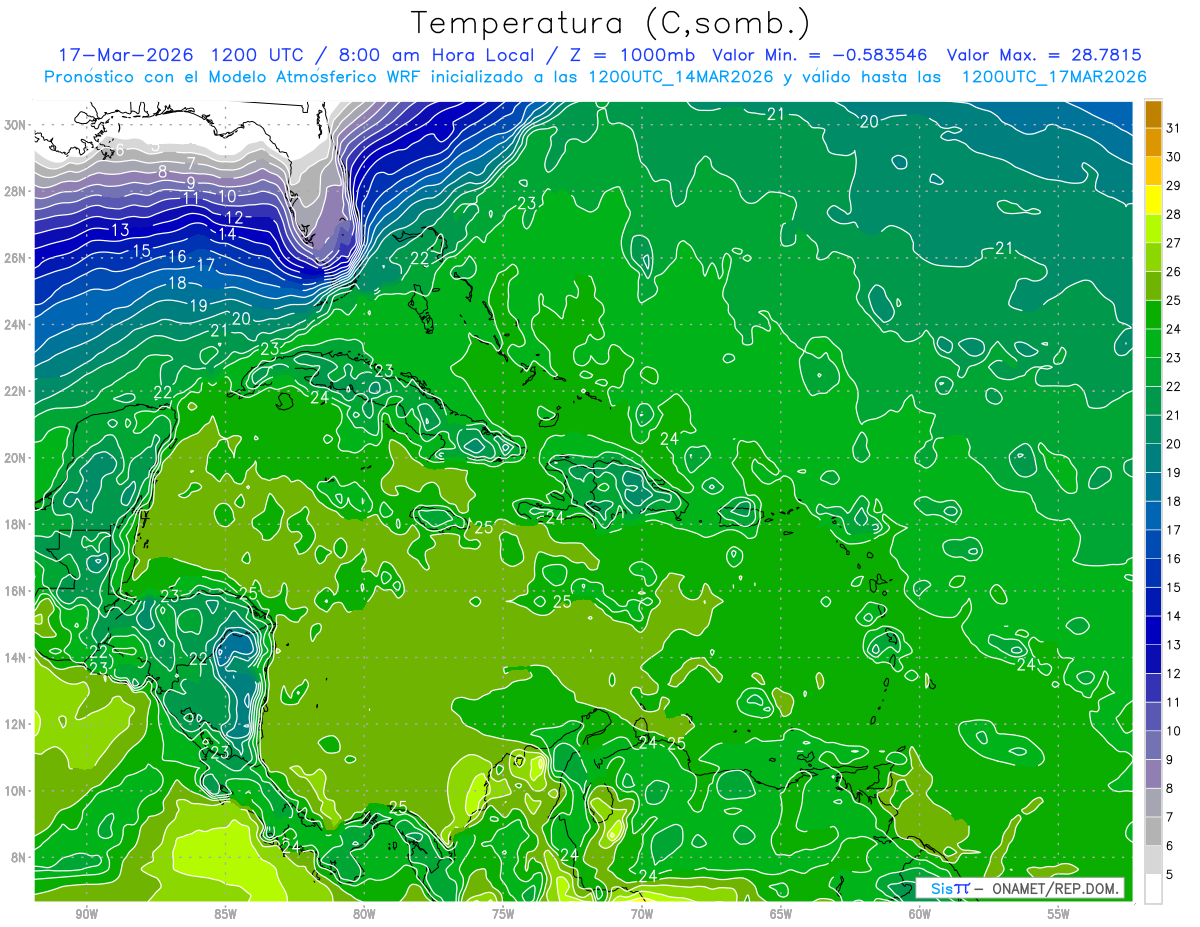The width and height of the screenshot is (1200, 927).
Task: Click the 26N latitude axis label
Action: [x=17, y=258]
